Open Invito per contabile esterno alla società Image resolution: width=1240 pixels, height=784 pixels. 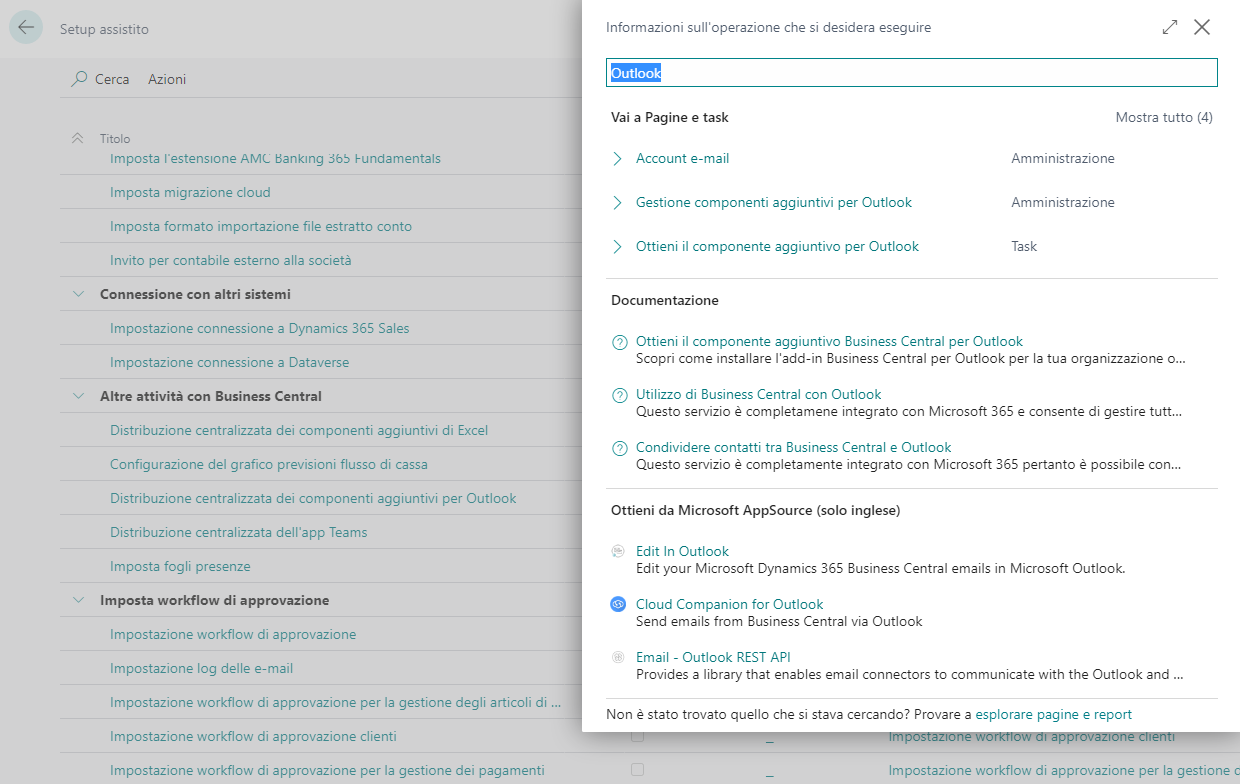tap(231, 260)
